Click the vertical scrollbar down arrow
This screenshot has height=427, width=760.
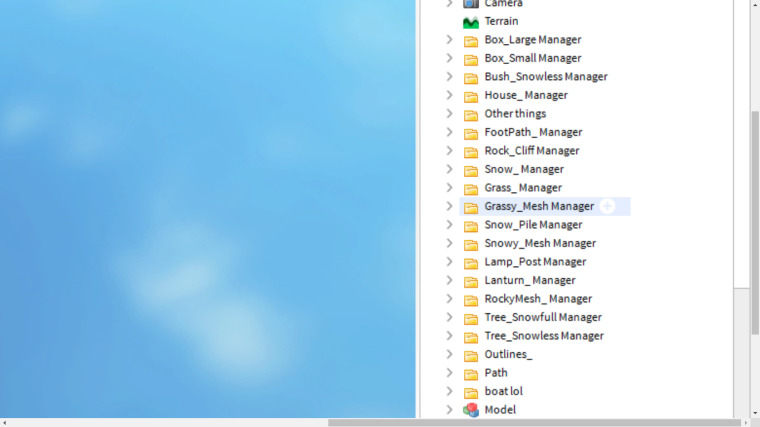(755, 413)
